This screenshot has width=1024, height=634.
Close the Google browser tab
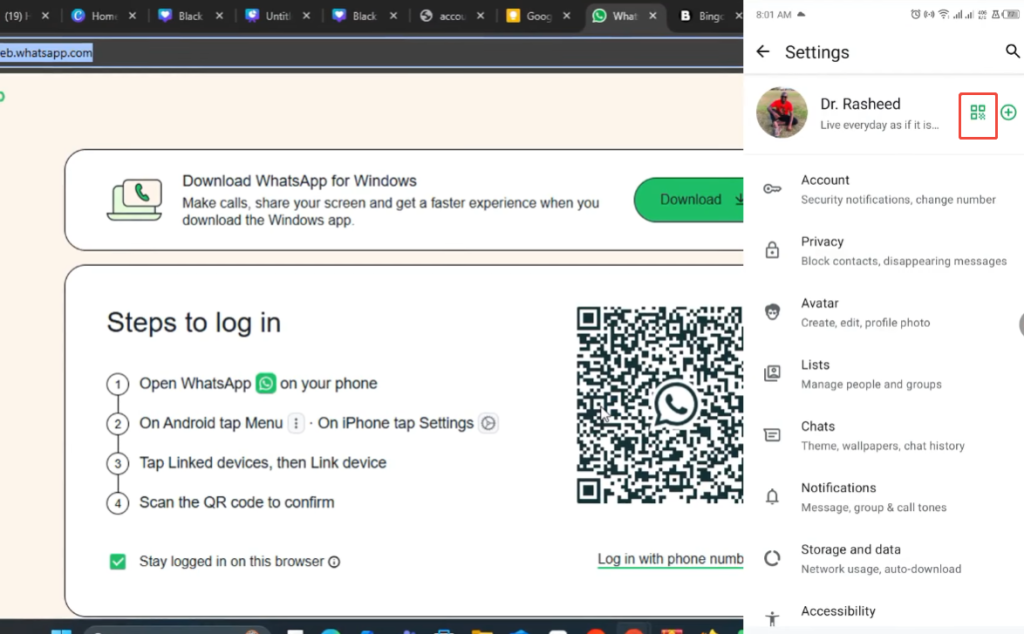(567, 16)
